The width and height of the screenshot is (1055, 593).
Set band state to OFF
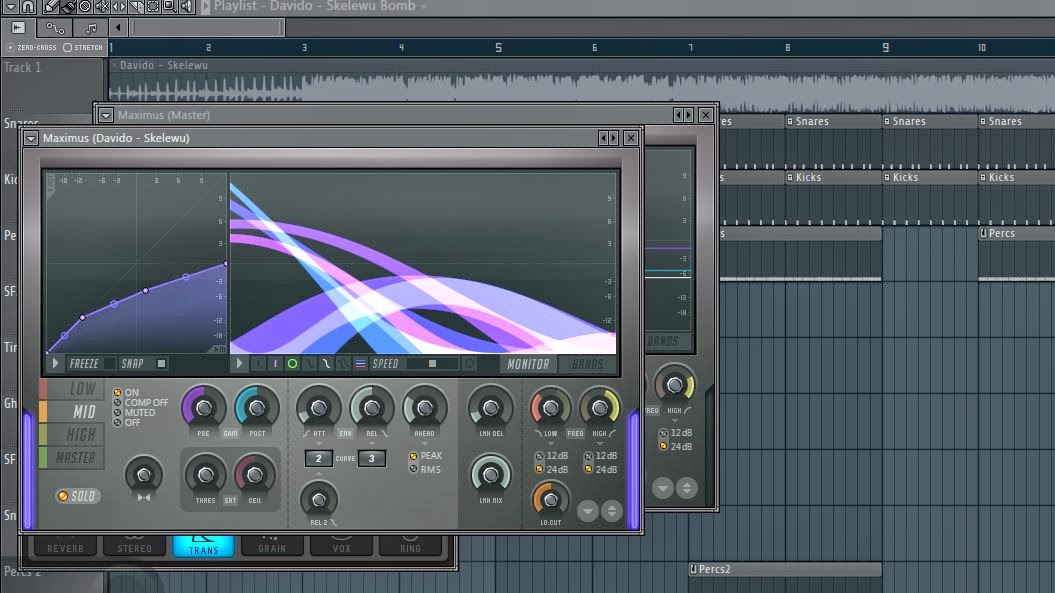click(127, 423)
